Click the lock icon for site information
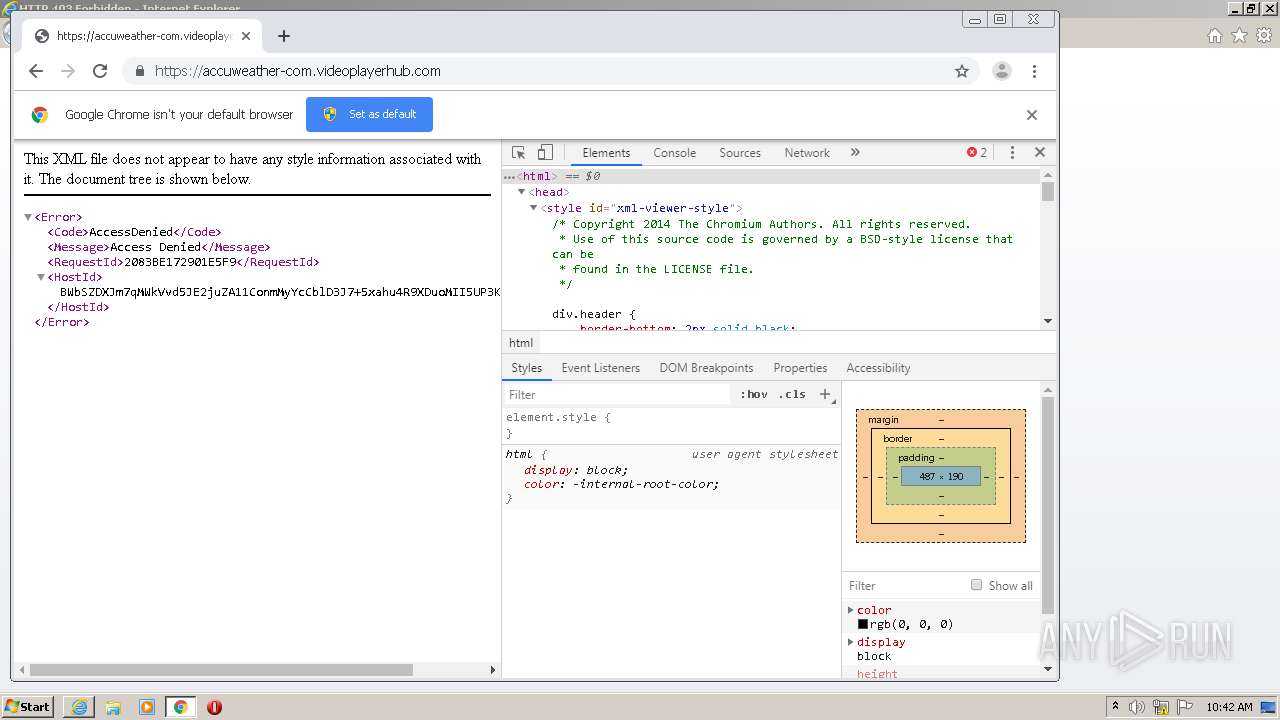The height and width of the screenshot is (720, 1280). tap(139, 71)
